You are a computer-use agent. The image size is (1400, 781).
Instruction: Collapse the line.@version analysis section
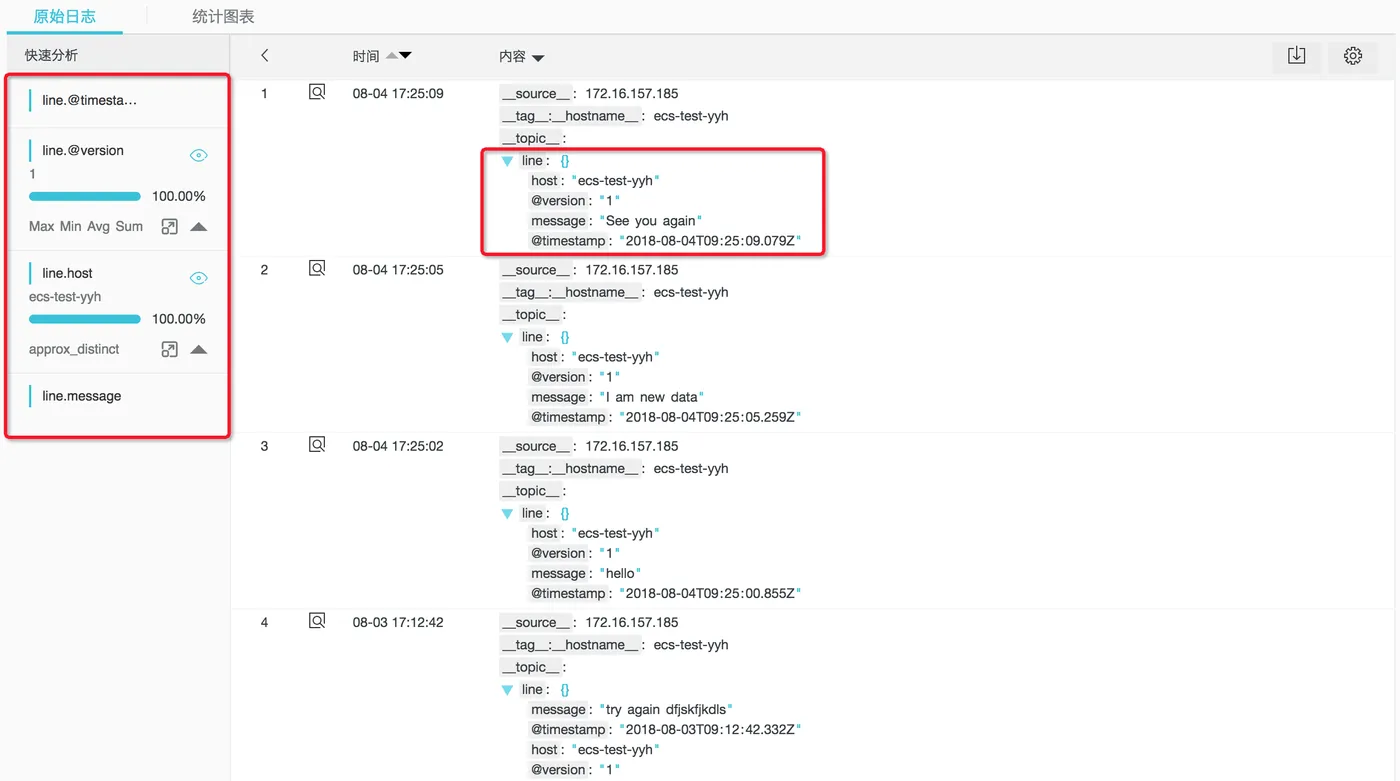click(198, 227)
